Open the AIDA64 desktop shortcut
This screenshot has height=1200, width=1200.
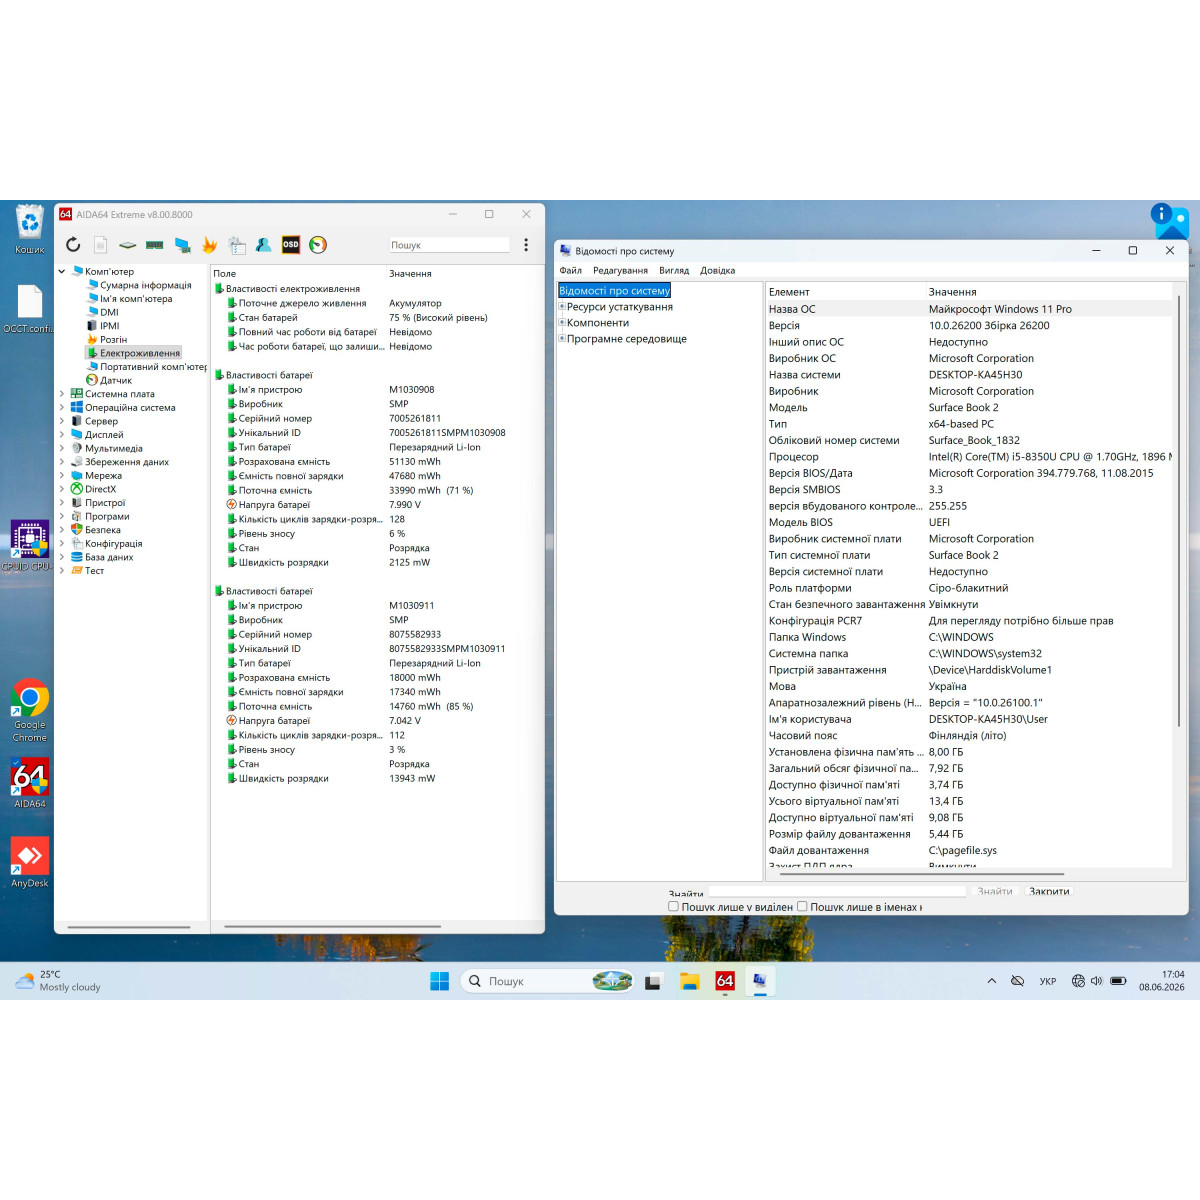[30, 783]
